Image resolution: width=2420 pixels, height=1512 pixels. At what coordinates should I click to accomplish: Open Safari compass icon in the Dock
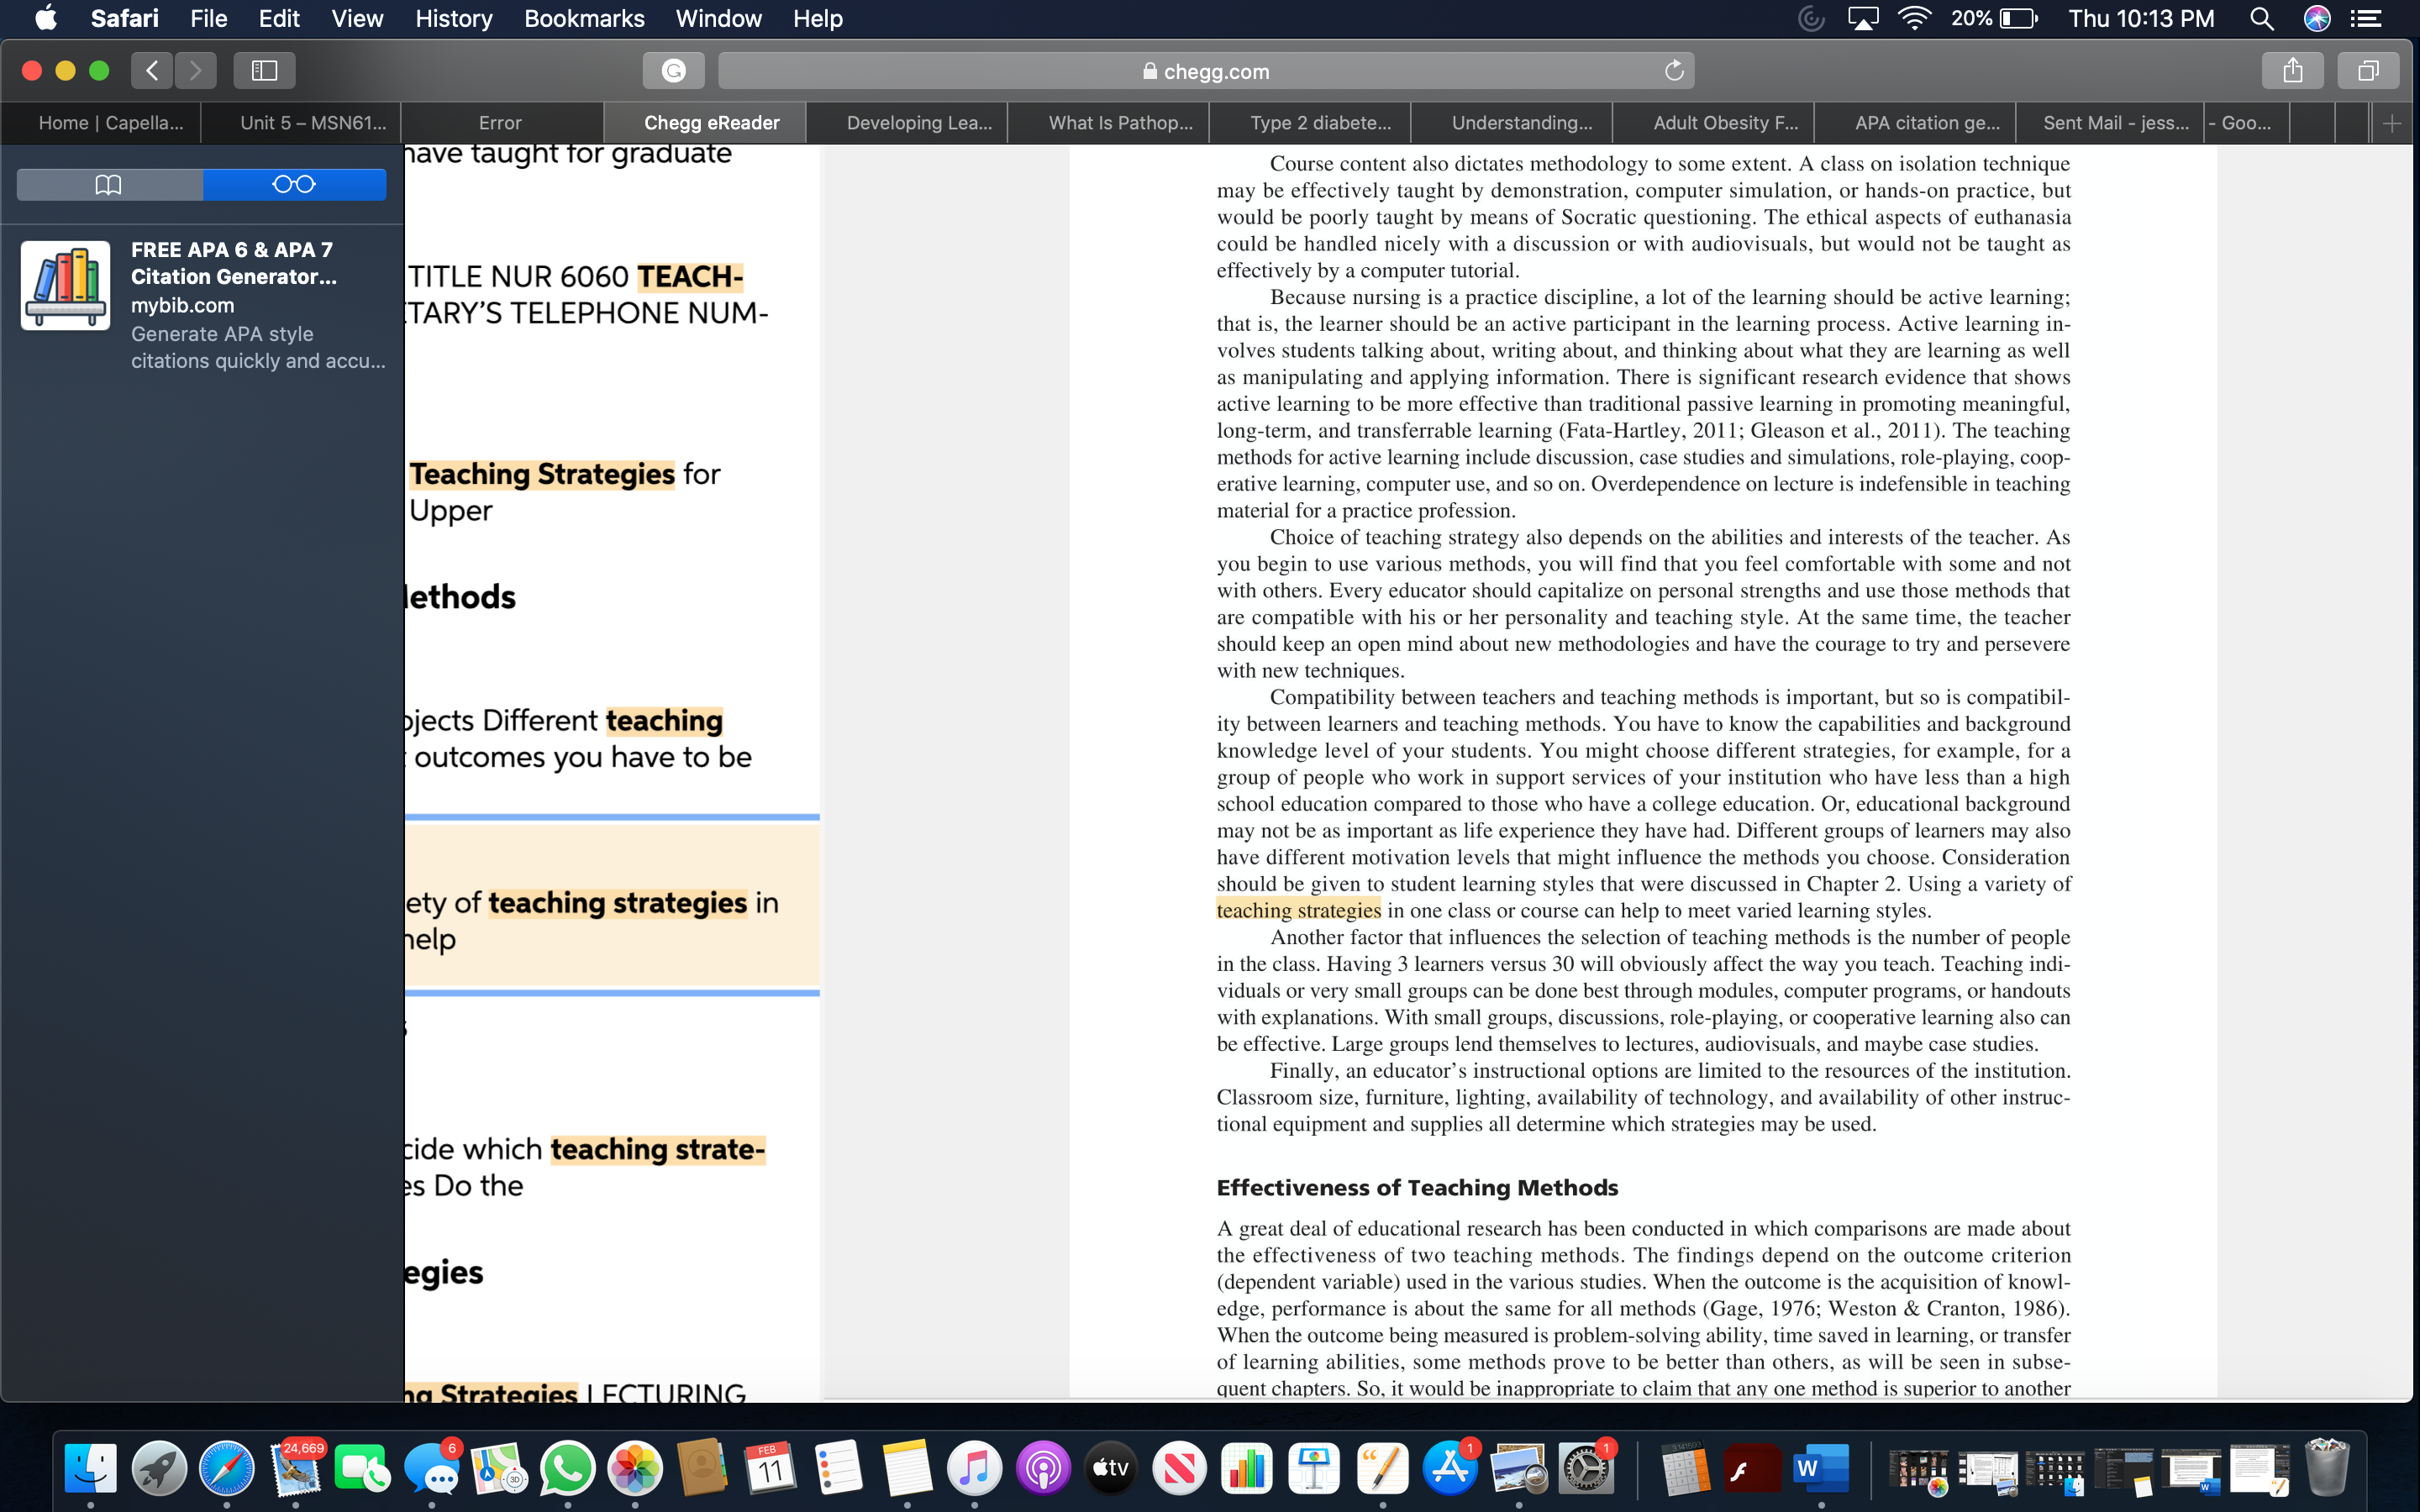point(227,1468)
